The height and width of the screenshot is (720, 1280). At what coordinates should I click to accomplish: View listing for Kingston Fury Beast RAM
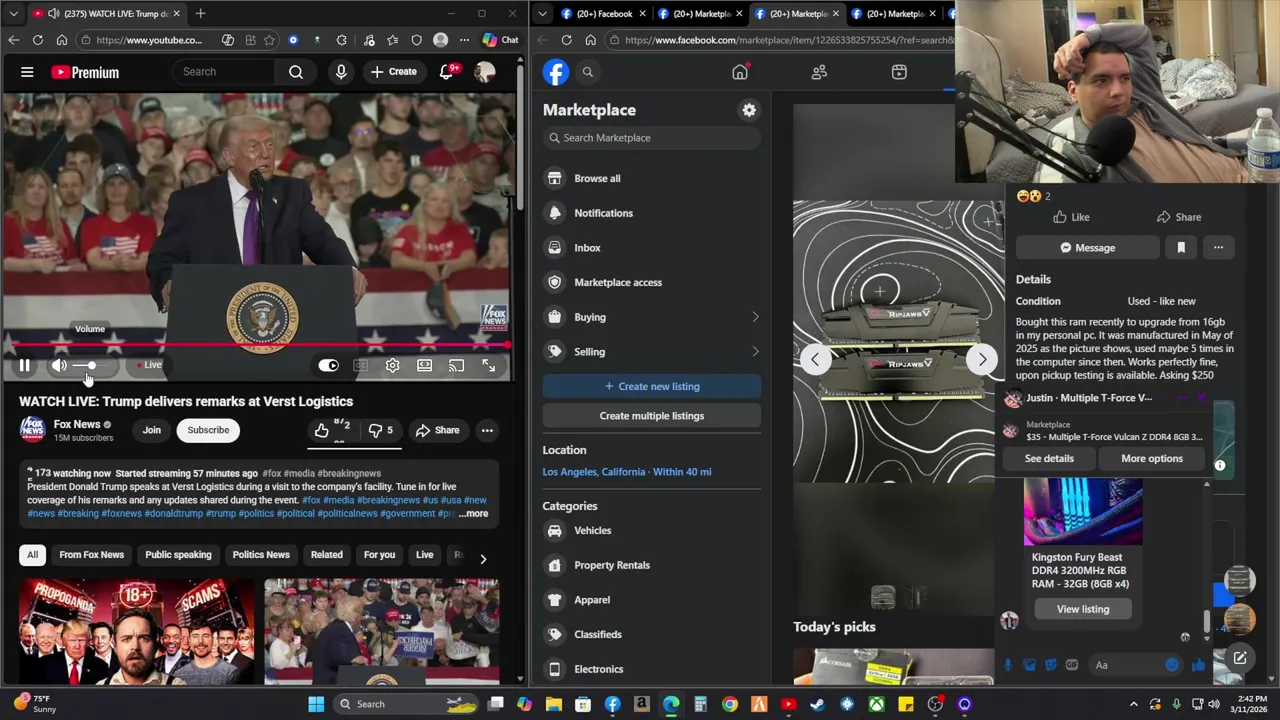tap(1083, 609)
